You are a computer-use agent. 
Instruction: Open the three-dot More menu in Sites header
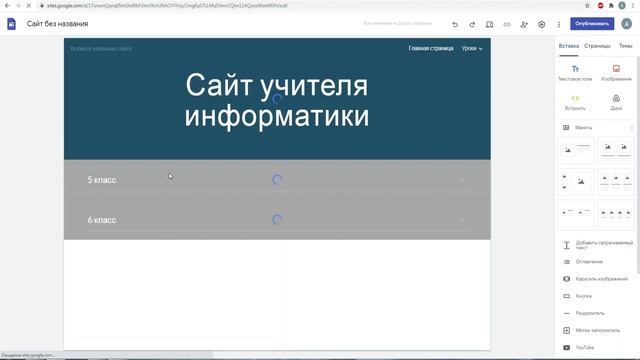tap(559, 24)
